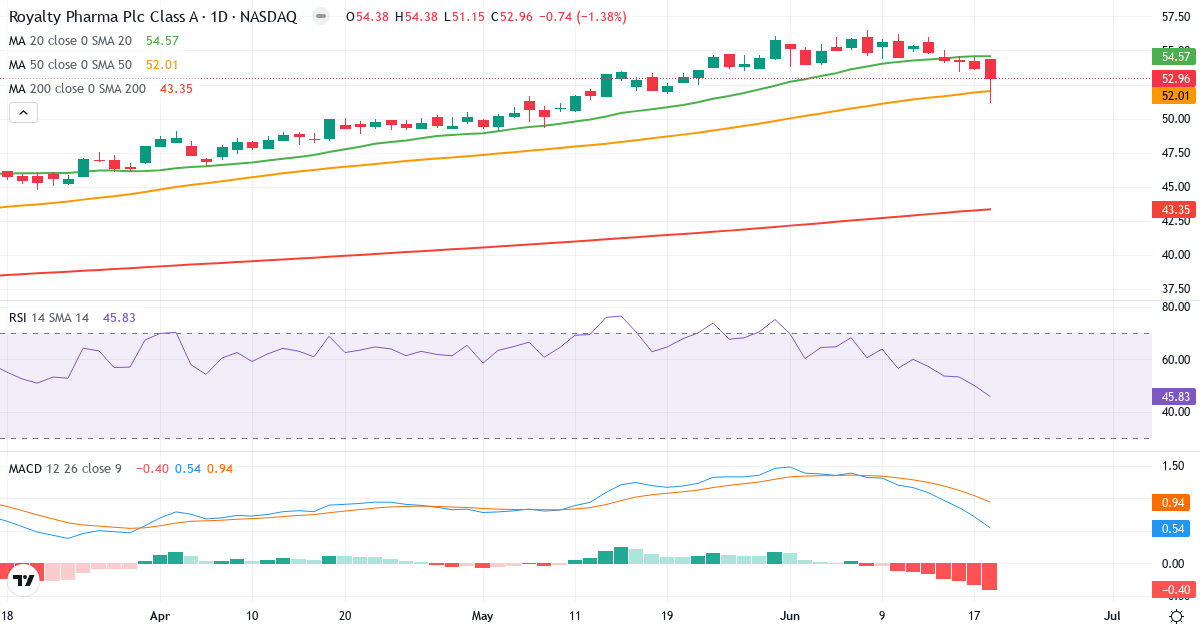Viewport: 1200px width, 630px height.
Task: Click the C52.96 close value in header
Action: pos(511,17)
